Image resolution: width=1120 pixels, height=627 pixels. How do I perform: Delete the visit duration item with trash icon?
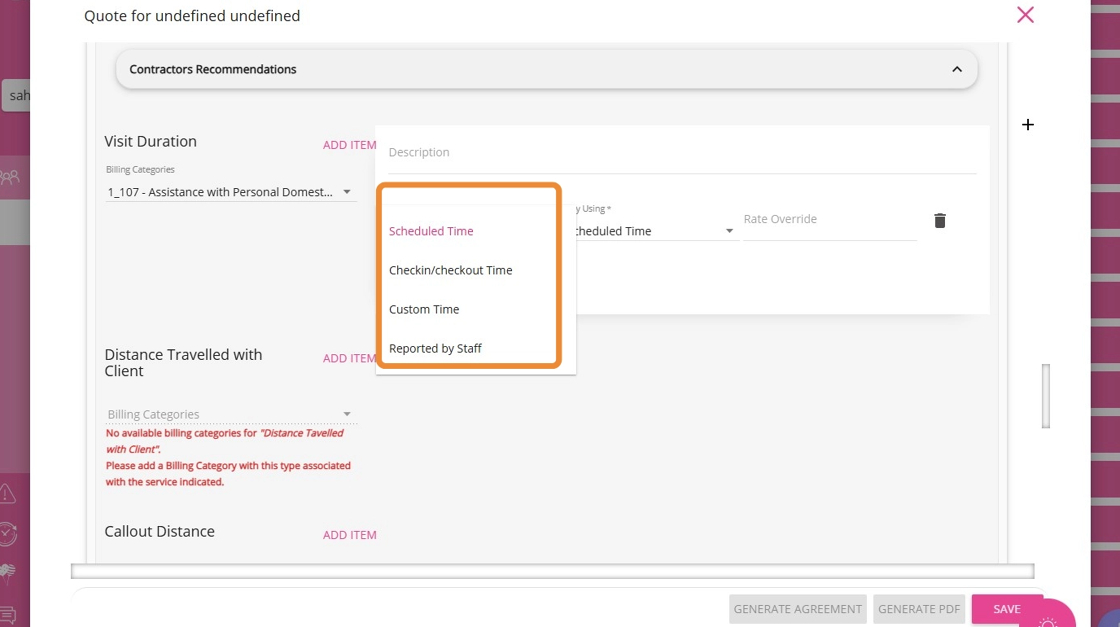tap(940, 221)
